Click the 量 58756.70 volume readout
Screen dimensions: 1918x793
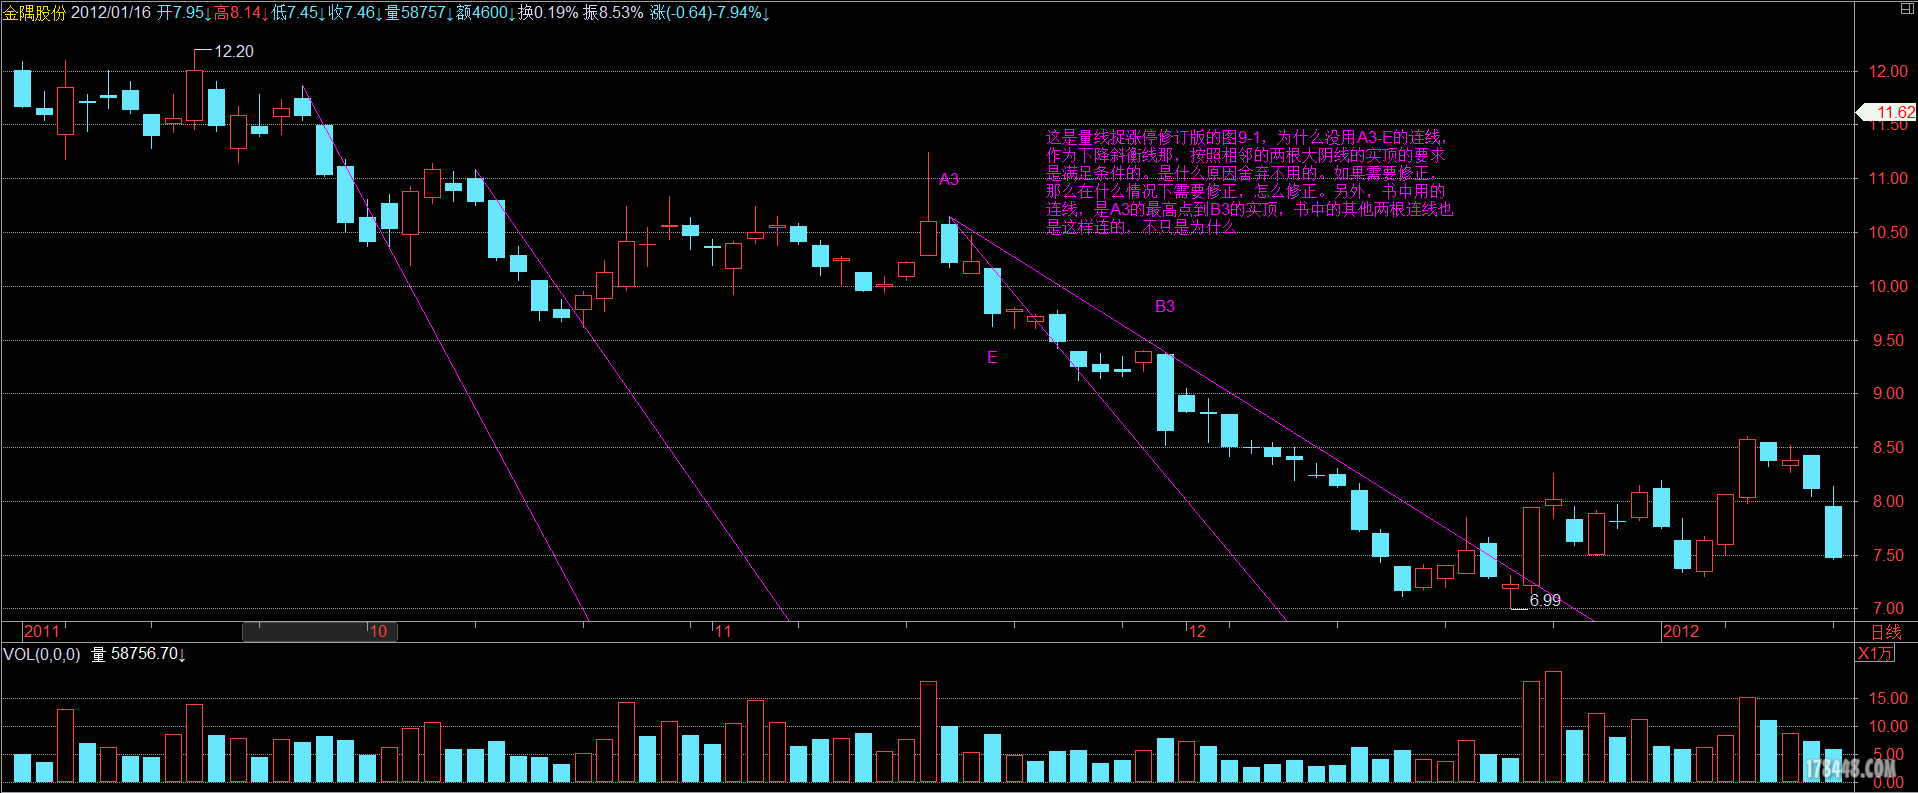pyautogui.click(x=138, y=654)
